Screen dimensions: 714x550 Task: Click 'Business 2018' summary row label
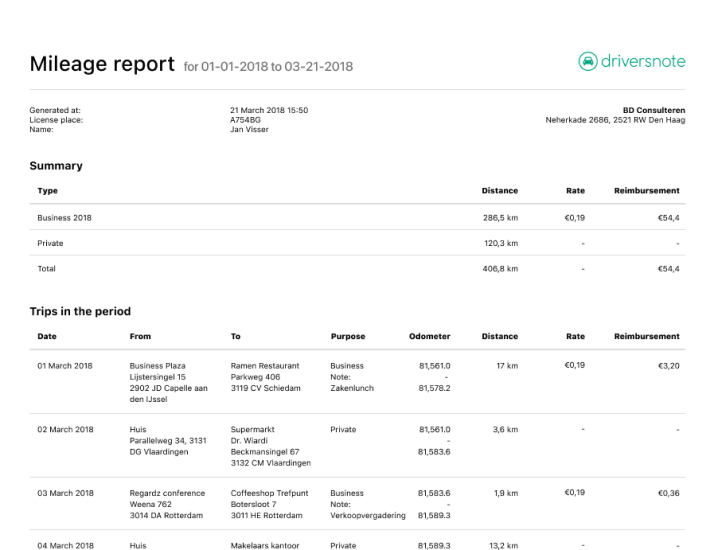pos(64,218)
